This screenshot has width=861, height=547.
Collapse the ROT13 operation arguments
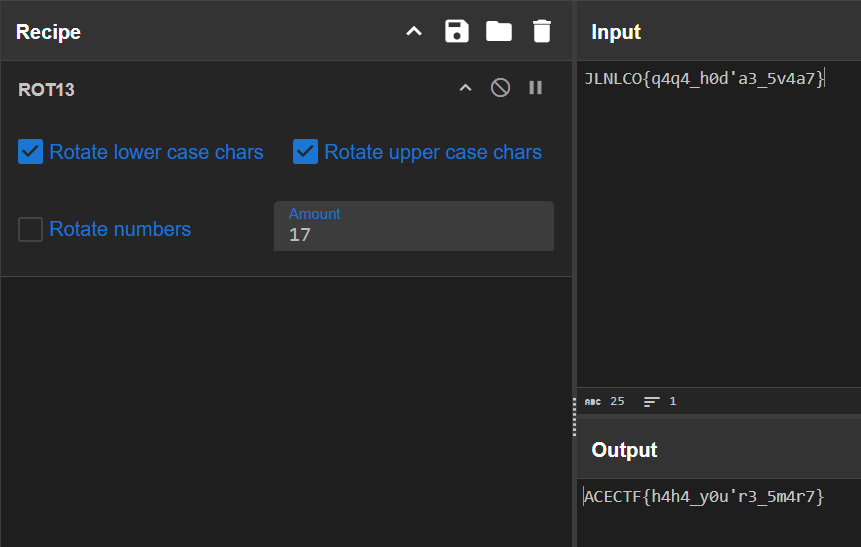(465, 88)
